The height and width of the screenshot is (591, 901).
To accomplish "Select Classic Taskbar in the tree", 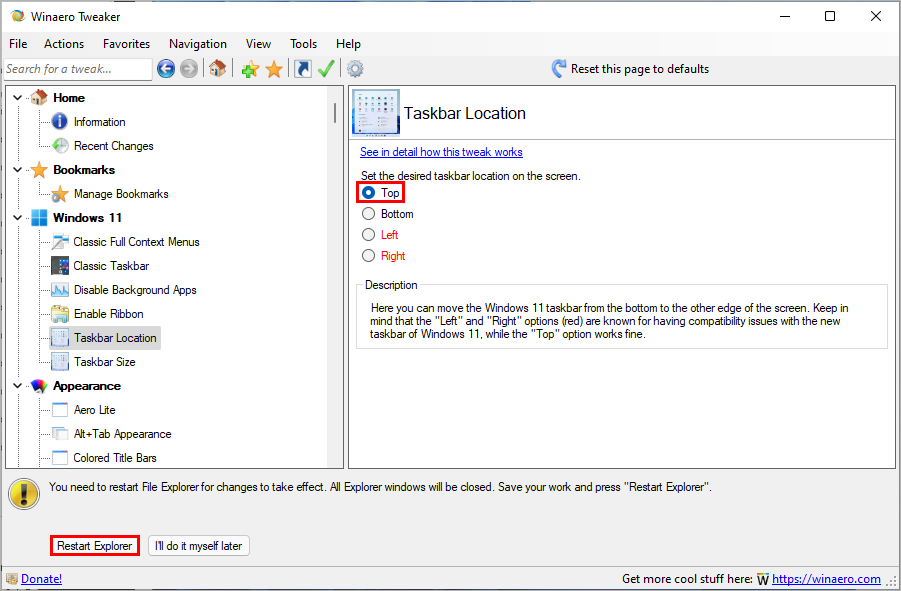I will click(x=111, y=266).
